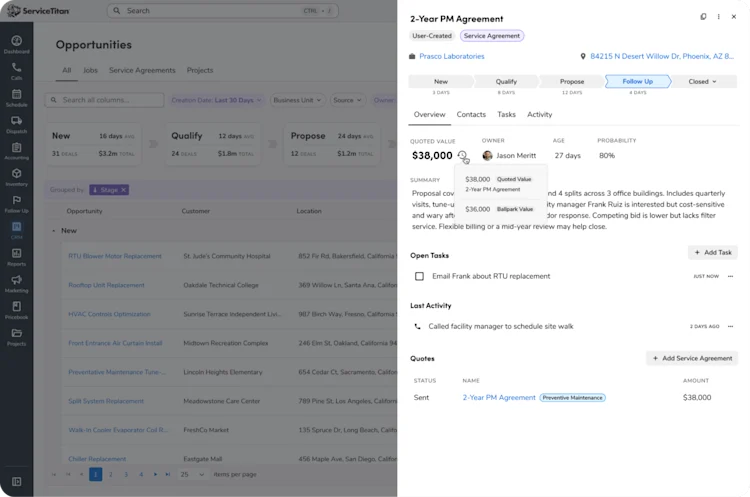This screenshot has height=497, width=750.
Task: Select the All opportunities tab
Action: (66, 70)
